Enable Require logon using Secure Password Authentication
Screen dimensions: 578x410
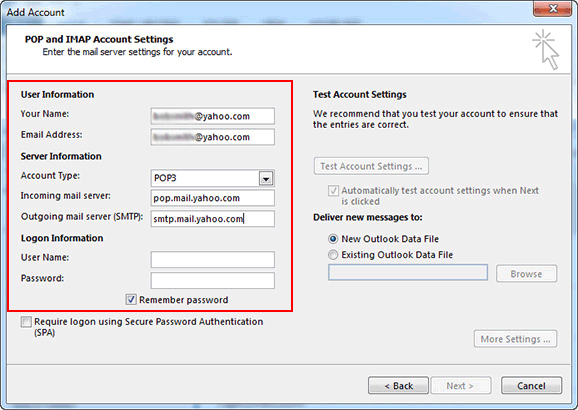pos(26,322)
